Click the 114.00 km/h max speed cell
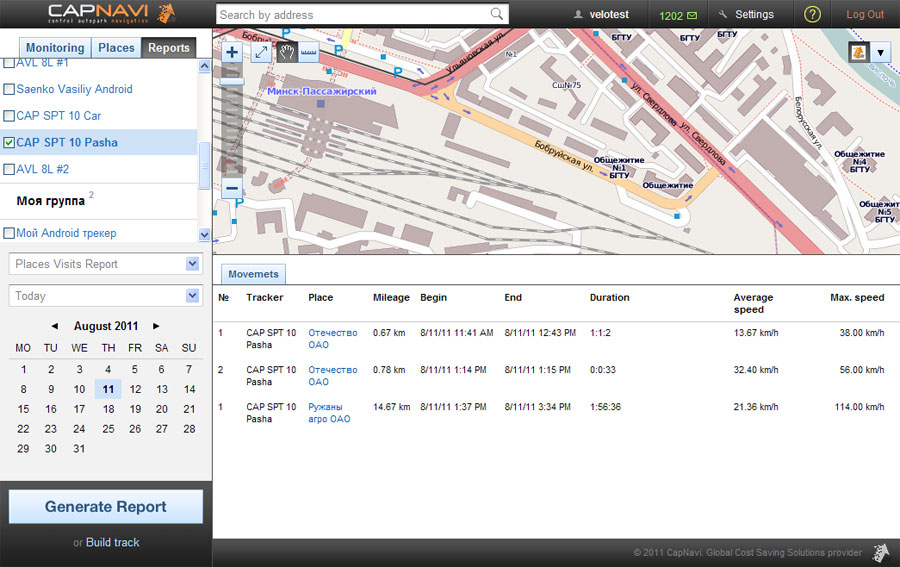 [859, 407]
